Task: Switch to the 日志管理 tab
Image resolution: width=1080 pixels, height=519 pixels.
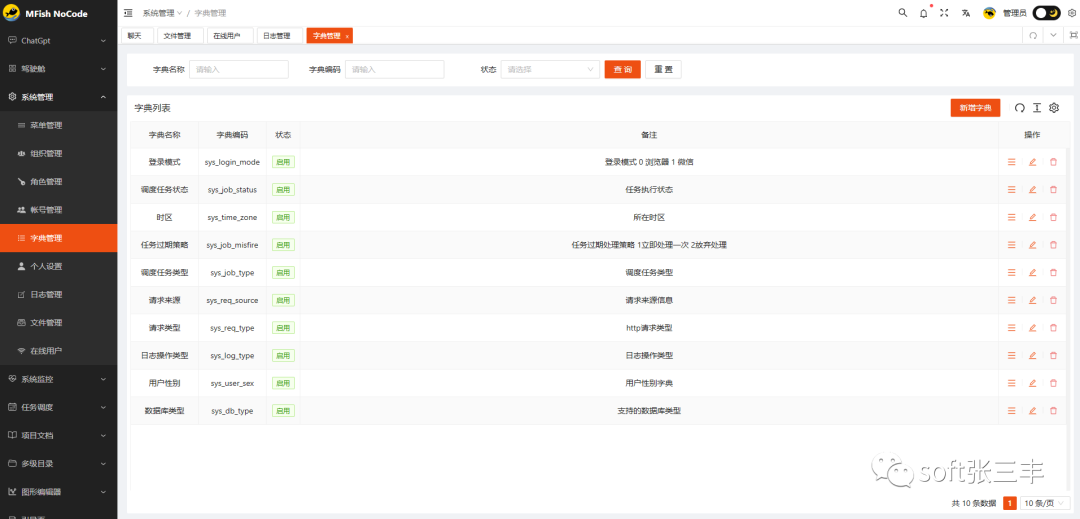Action: (x=280, y=36)
